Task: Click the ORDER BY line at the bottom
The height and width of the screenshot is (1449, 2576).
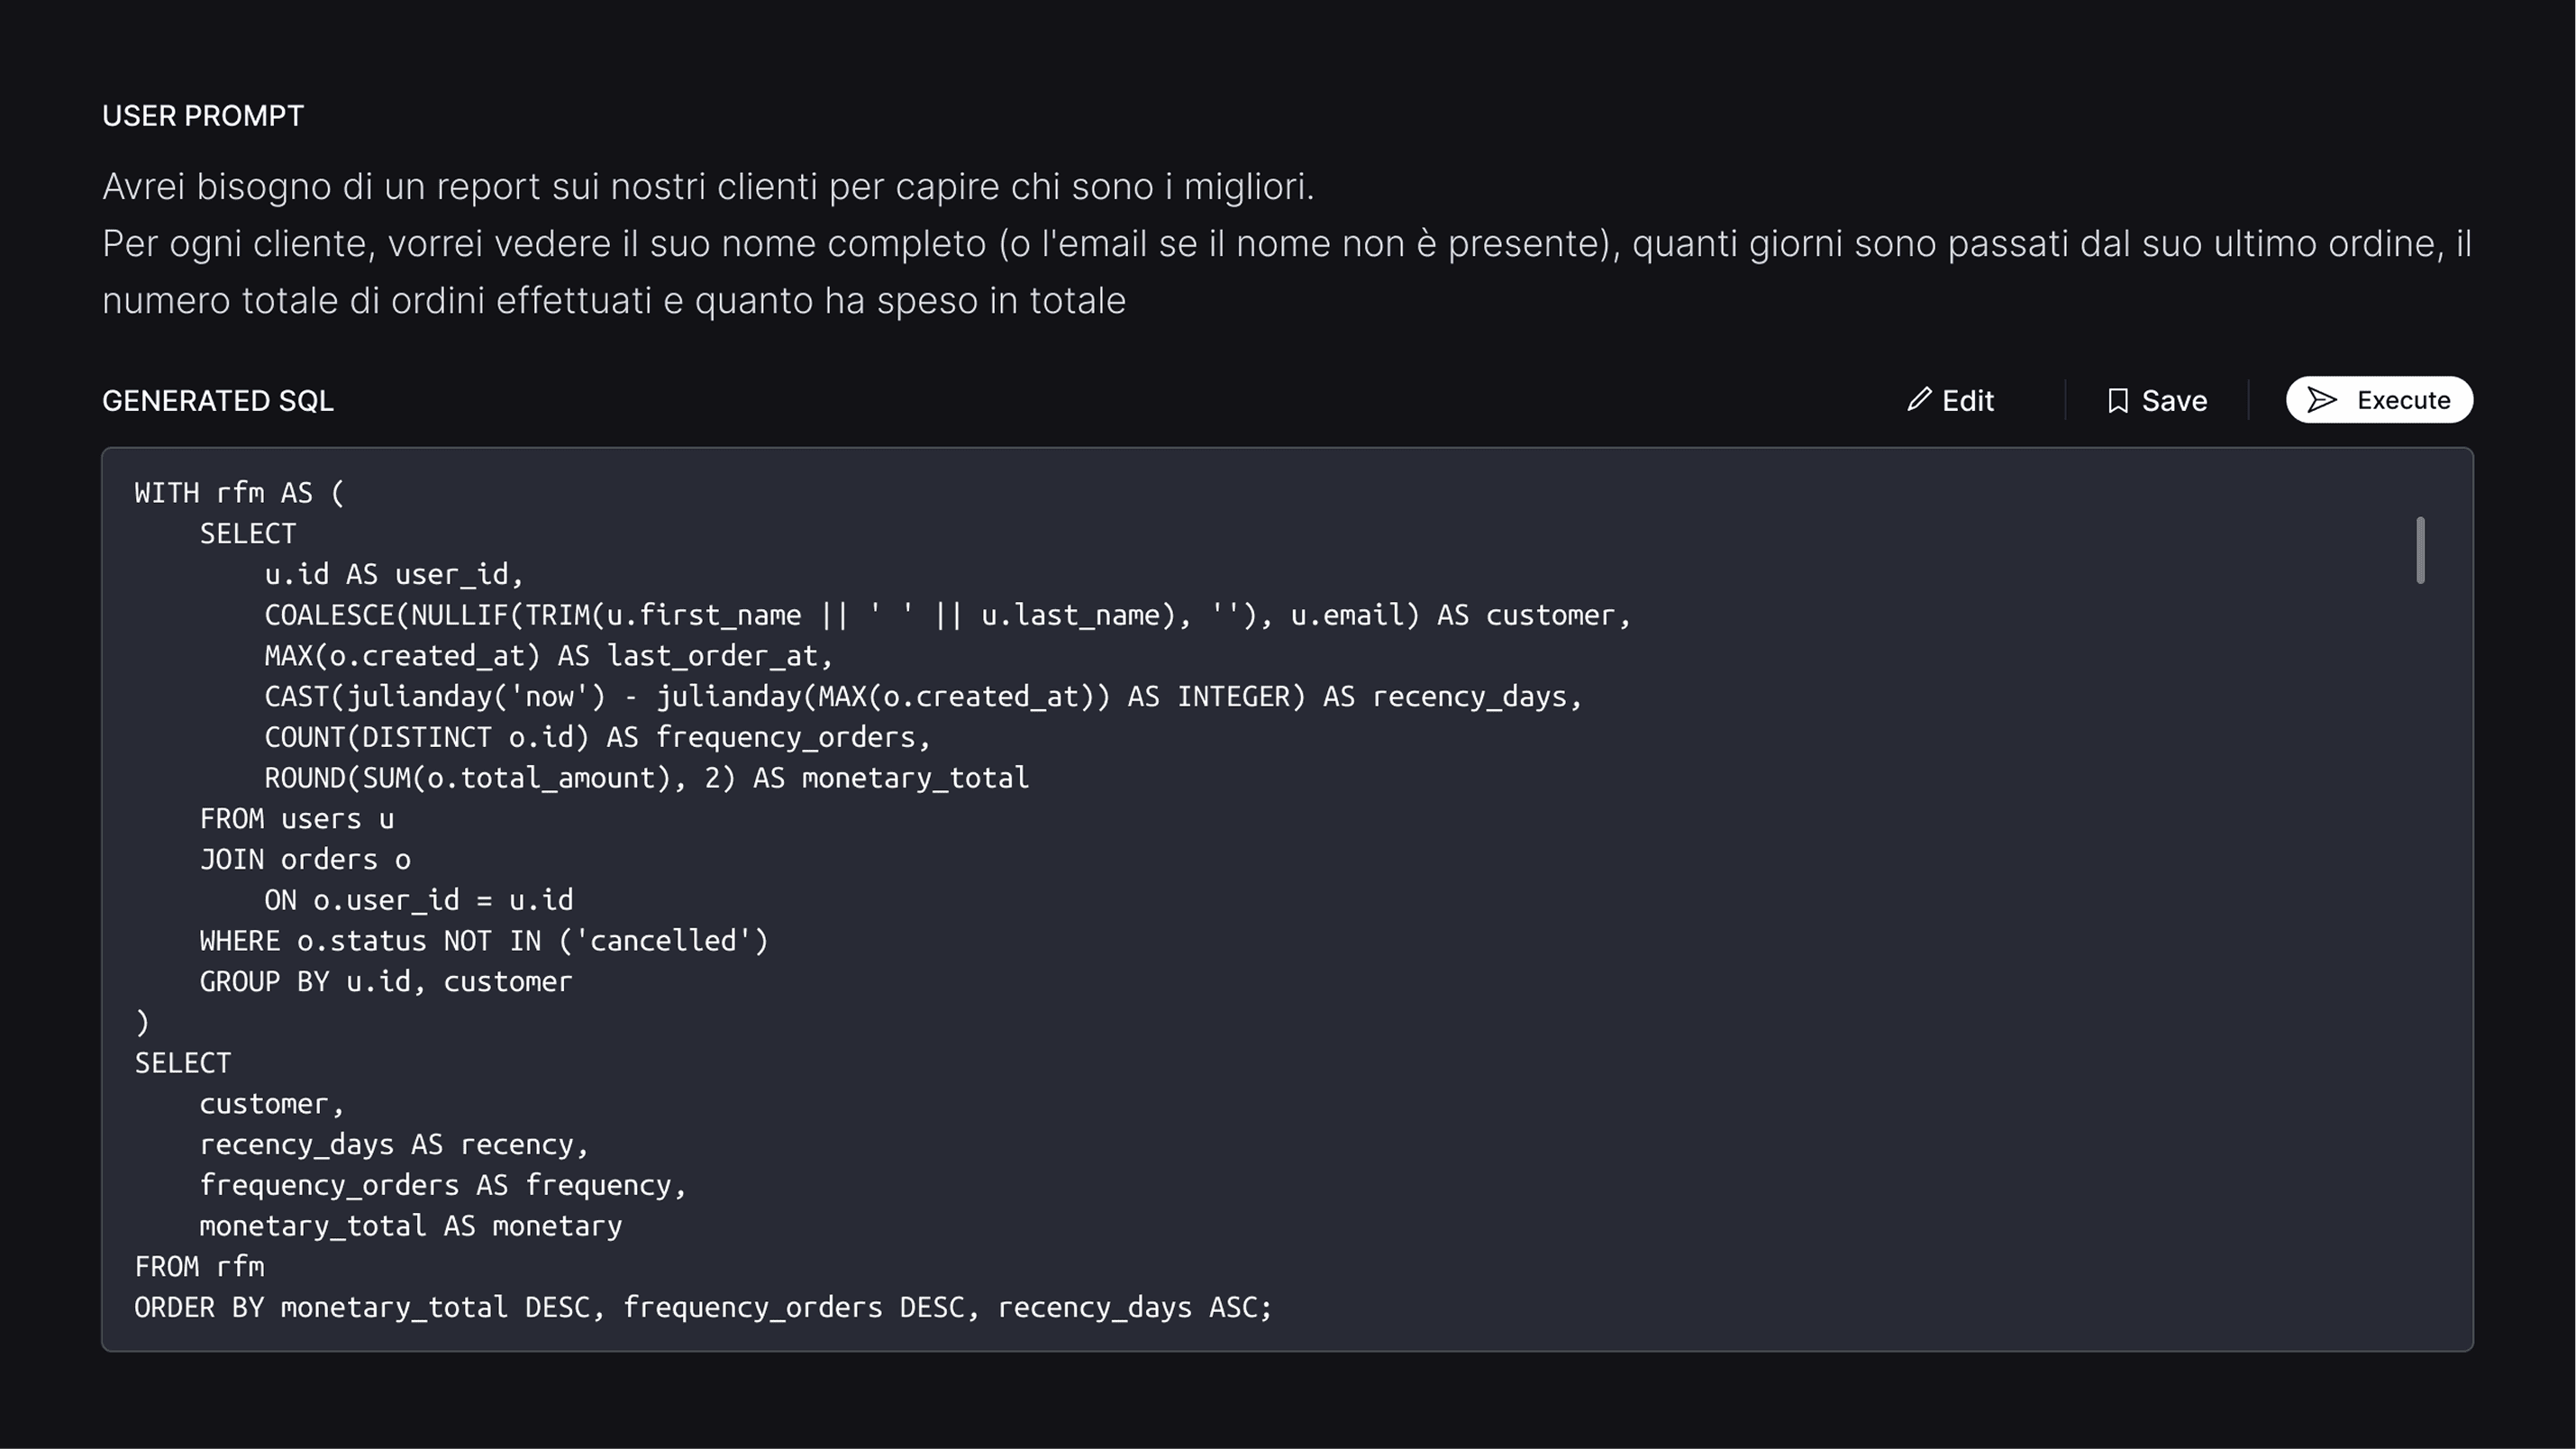Action: (703, 1306)
